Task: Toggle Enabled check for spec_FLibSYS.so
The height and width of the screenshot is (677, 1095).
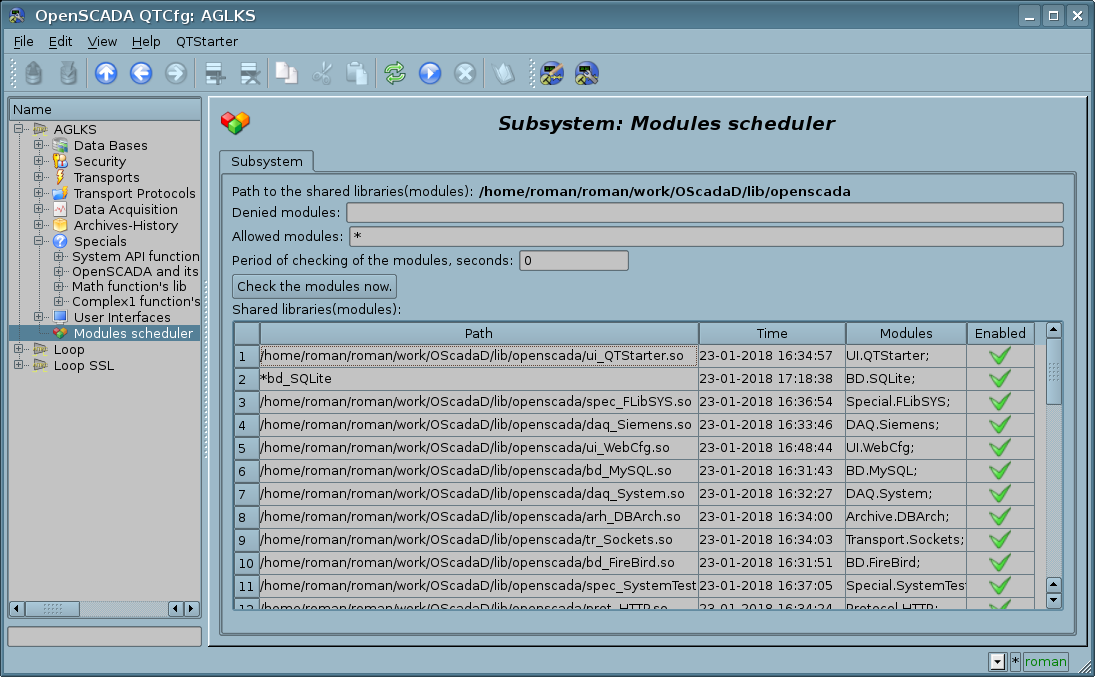Action: click(1000, 402)
